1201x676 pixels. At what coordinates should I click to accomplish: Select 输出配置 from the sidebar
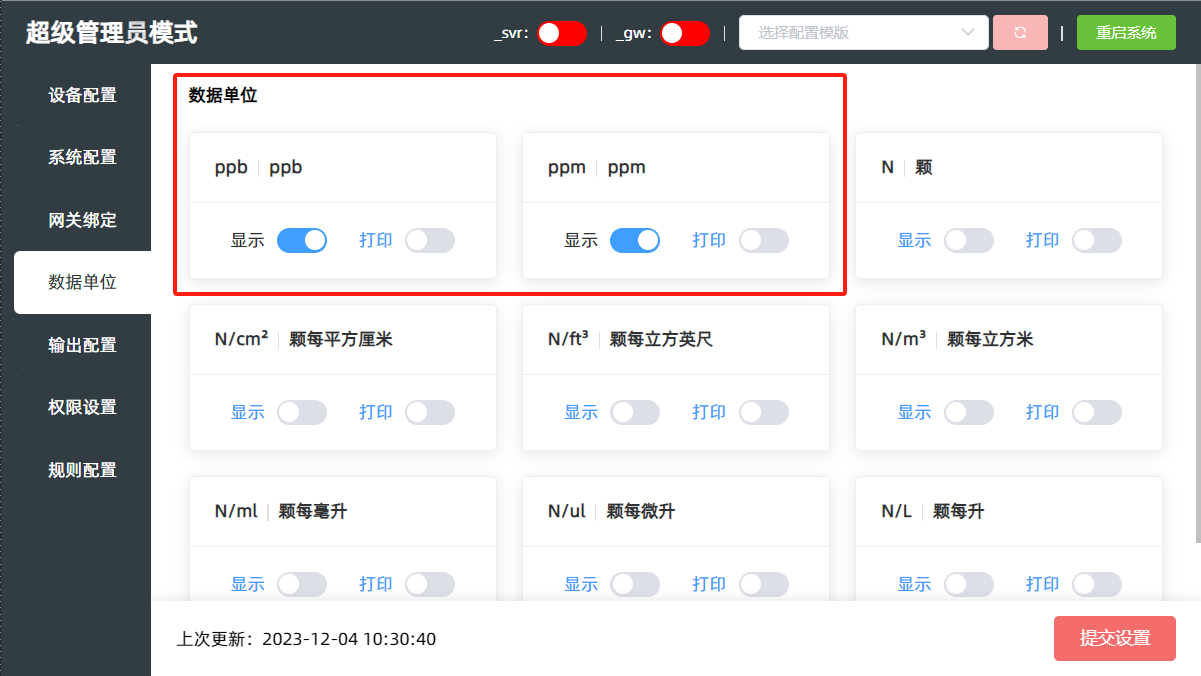pos(82,345)
